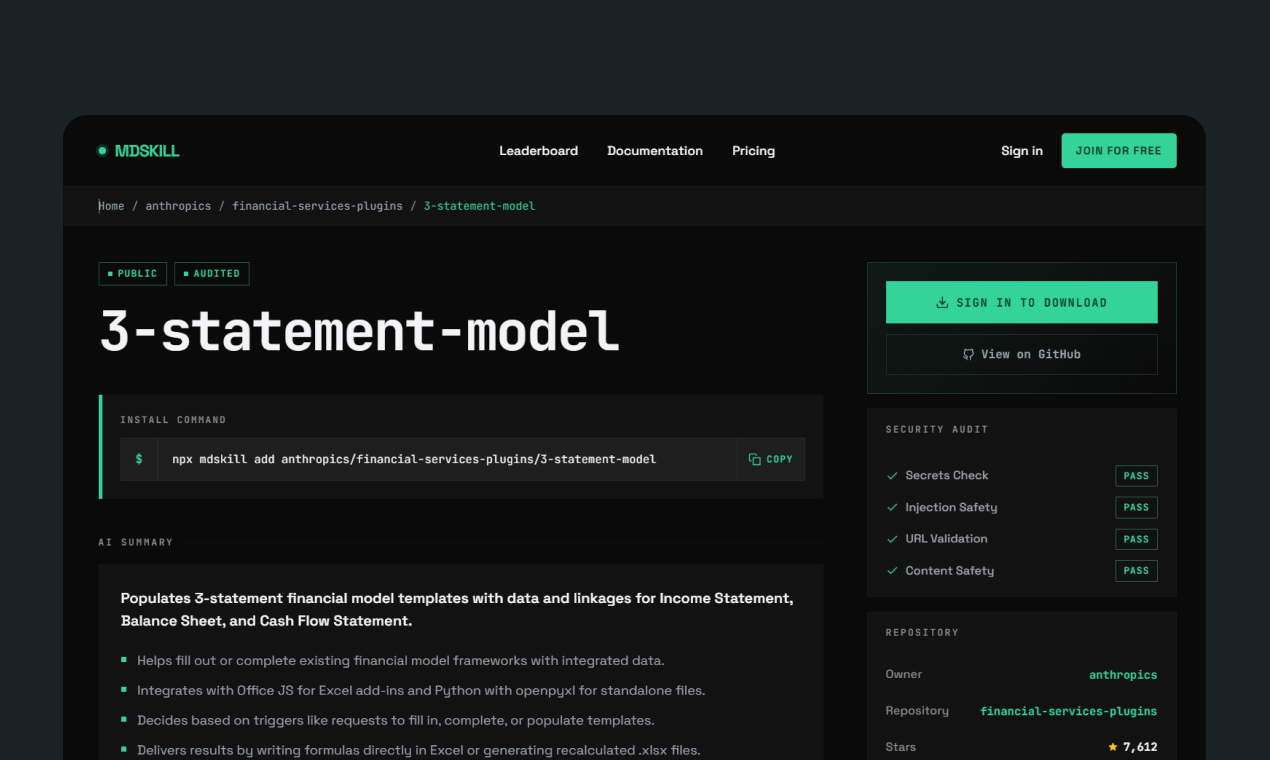Click the Owner label
This screenshot has width=1270, height=760.
(904, 675)
